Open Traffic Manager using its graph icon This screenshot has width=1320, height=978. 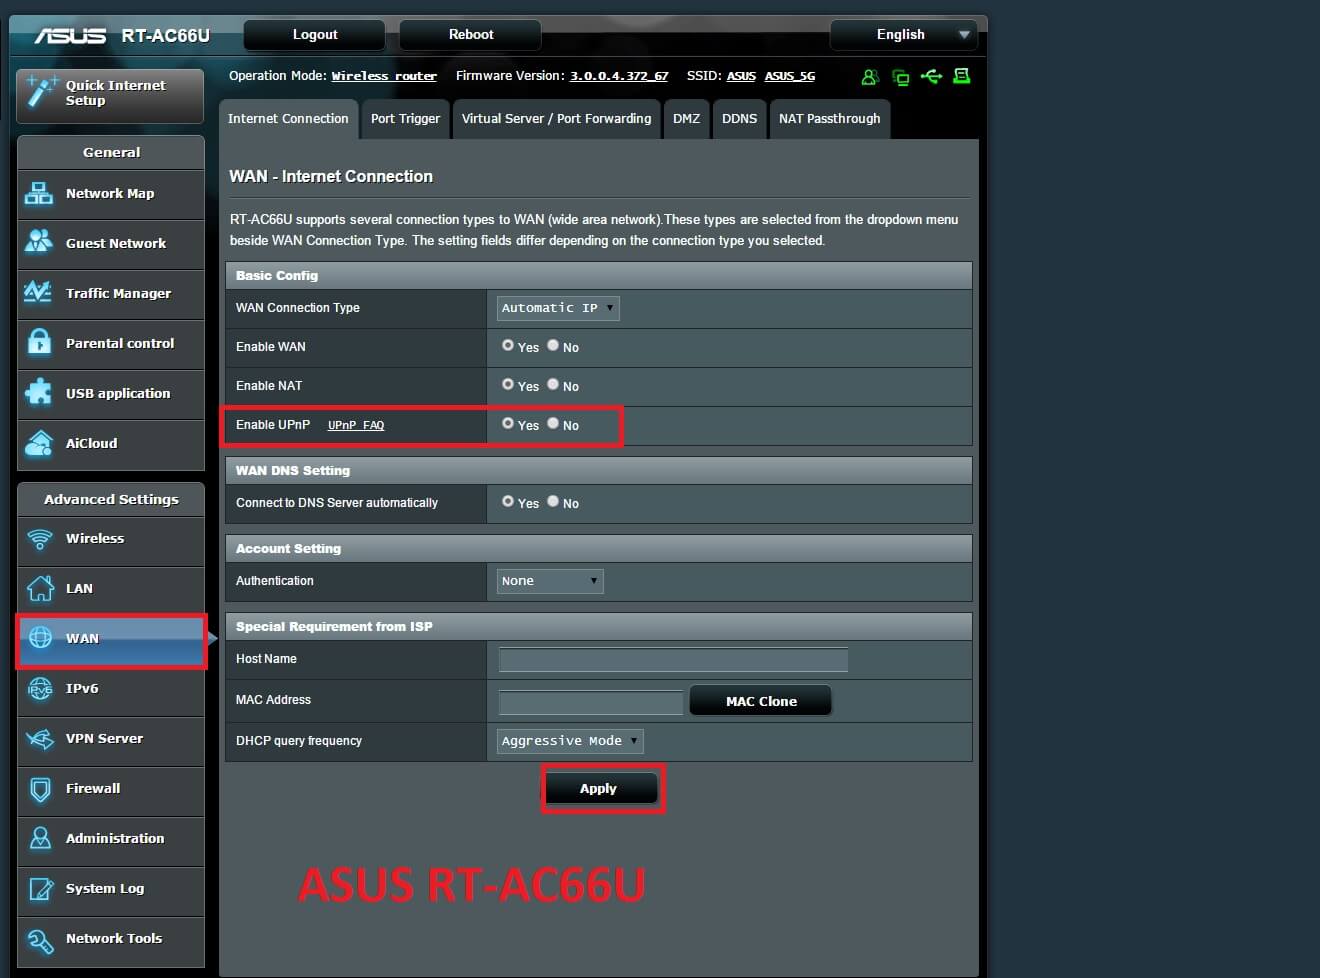(39, 292)
